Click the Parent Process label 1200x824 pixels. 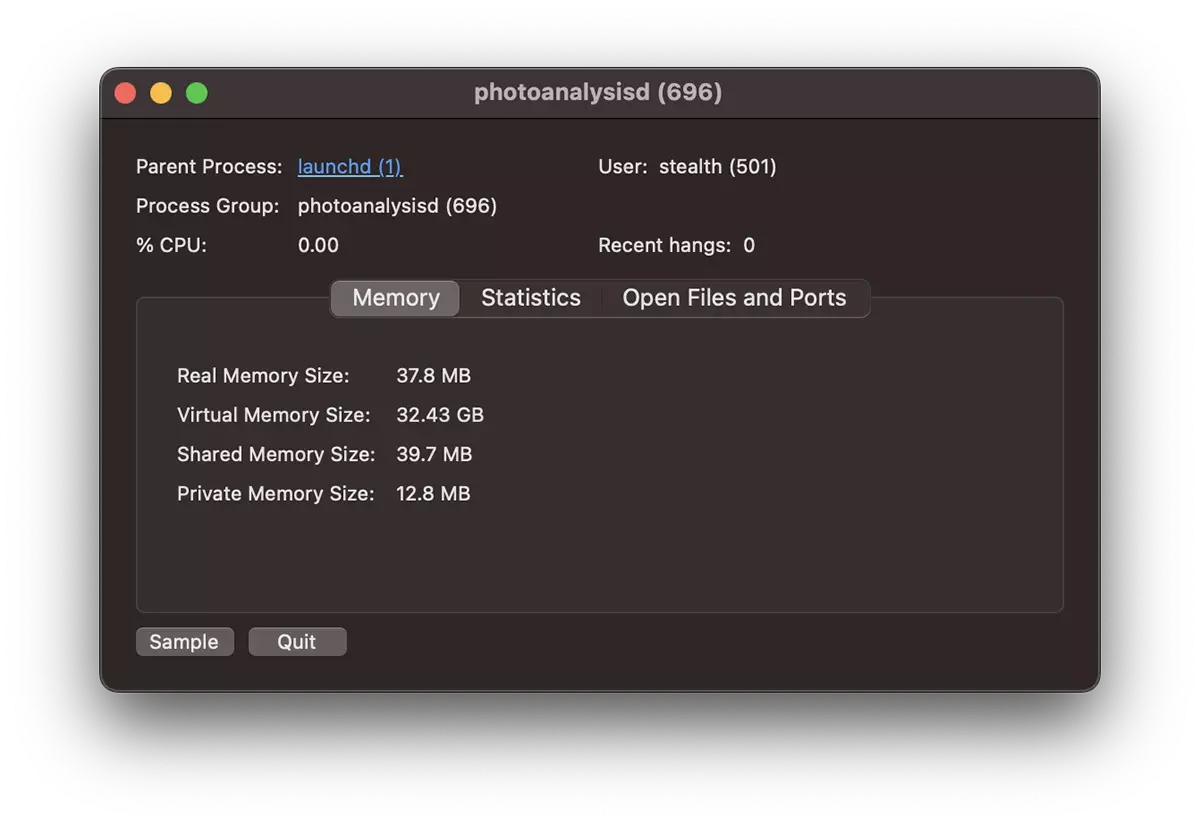point(209,167)
